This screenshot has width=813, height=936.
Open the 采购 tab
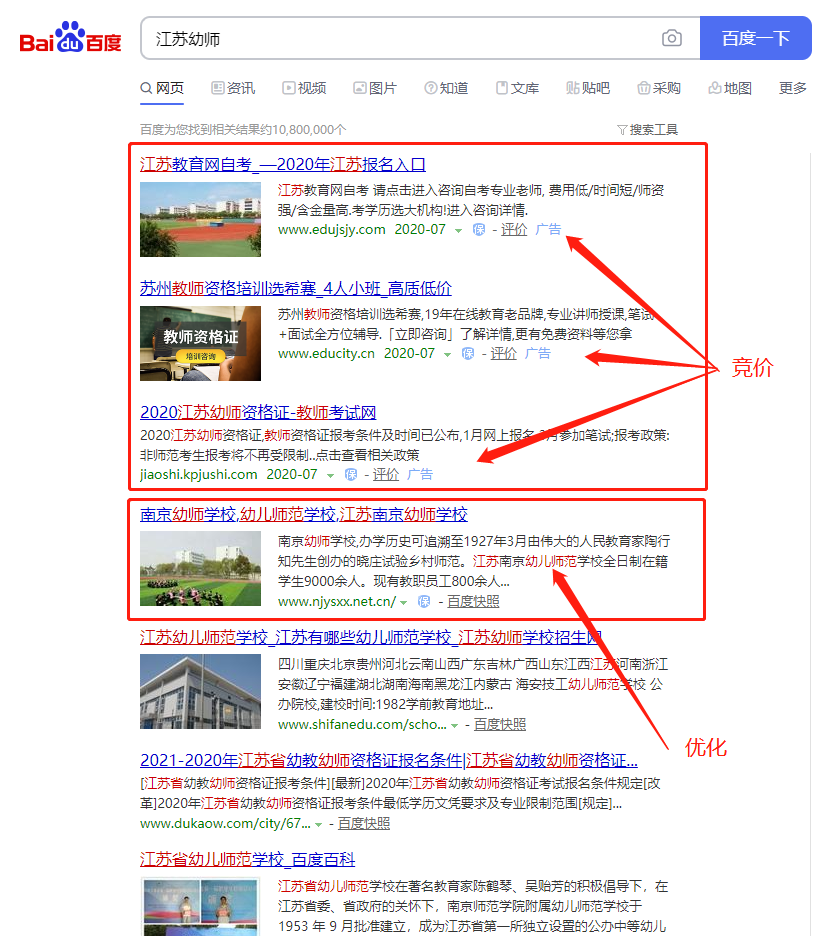(659, 88)
